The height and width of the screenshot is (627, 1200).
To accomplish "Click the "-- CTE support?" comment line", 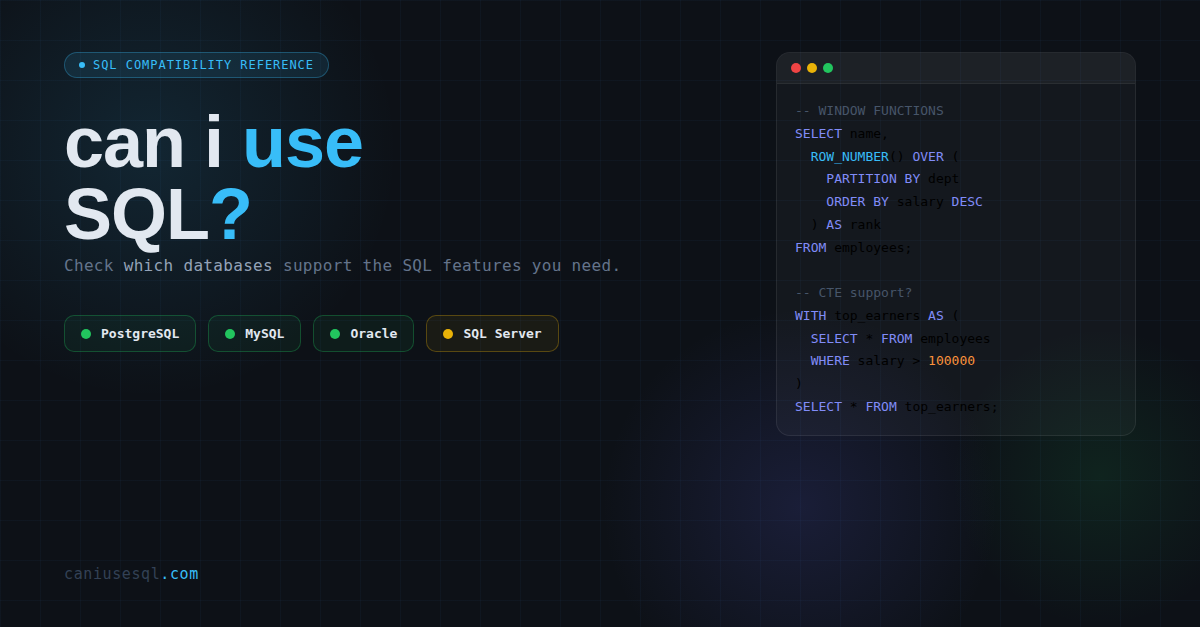I will (x=853, y=293).
